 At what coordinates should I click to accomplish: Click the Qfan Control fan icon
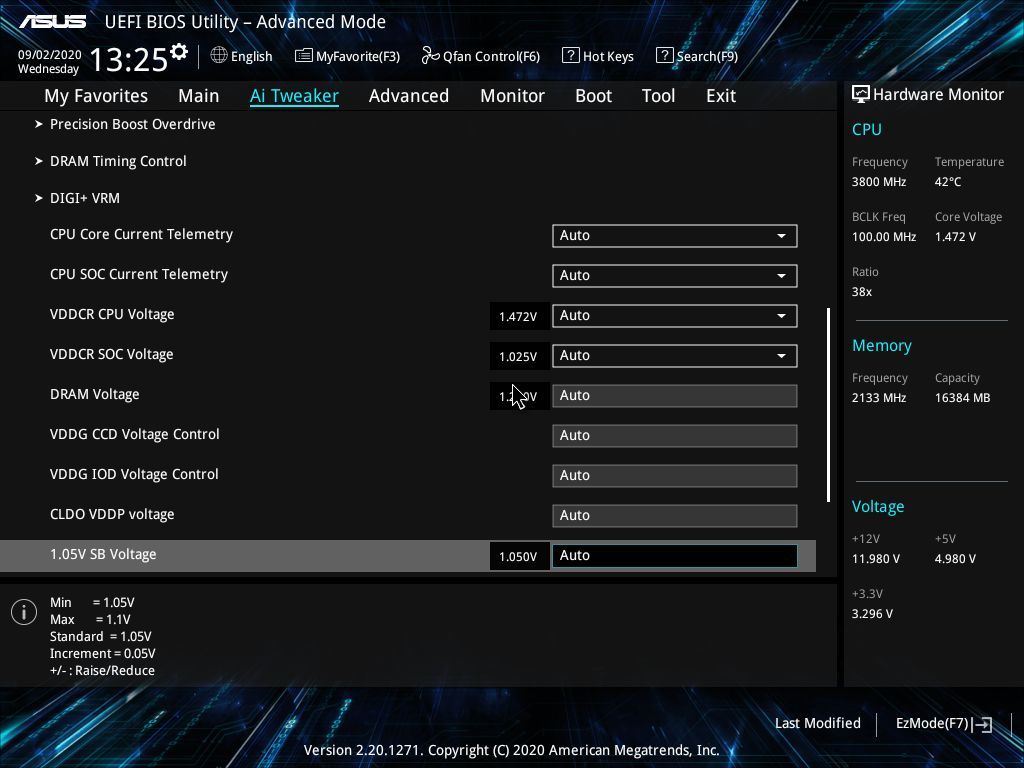[x=430, y=56]
